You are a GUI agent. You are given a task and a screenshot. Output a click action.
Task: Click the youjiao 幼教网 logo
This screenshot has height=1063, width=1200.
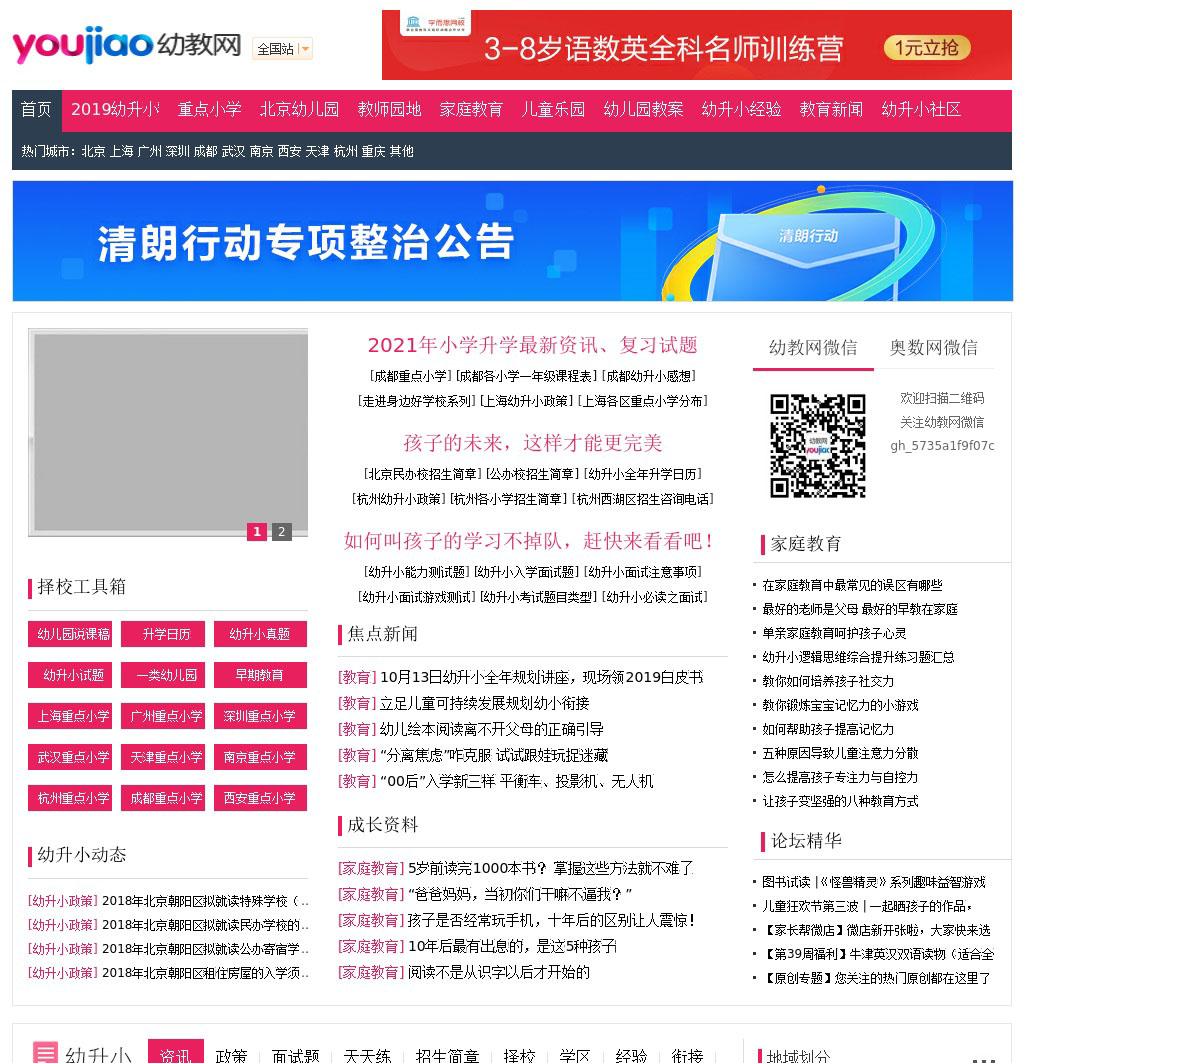click(126, 45)
